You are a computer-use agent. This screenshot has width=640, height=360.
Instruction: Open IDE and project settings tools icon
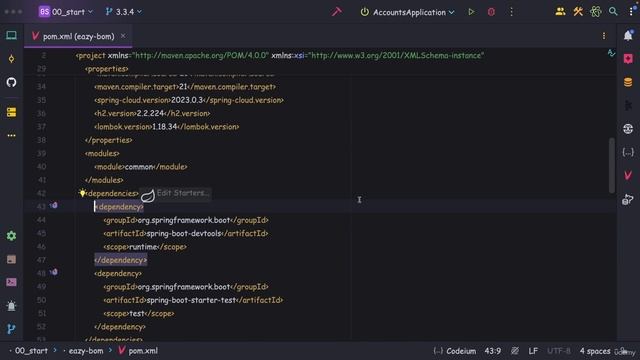point(578,12)
